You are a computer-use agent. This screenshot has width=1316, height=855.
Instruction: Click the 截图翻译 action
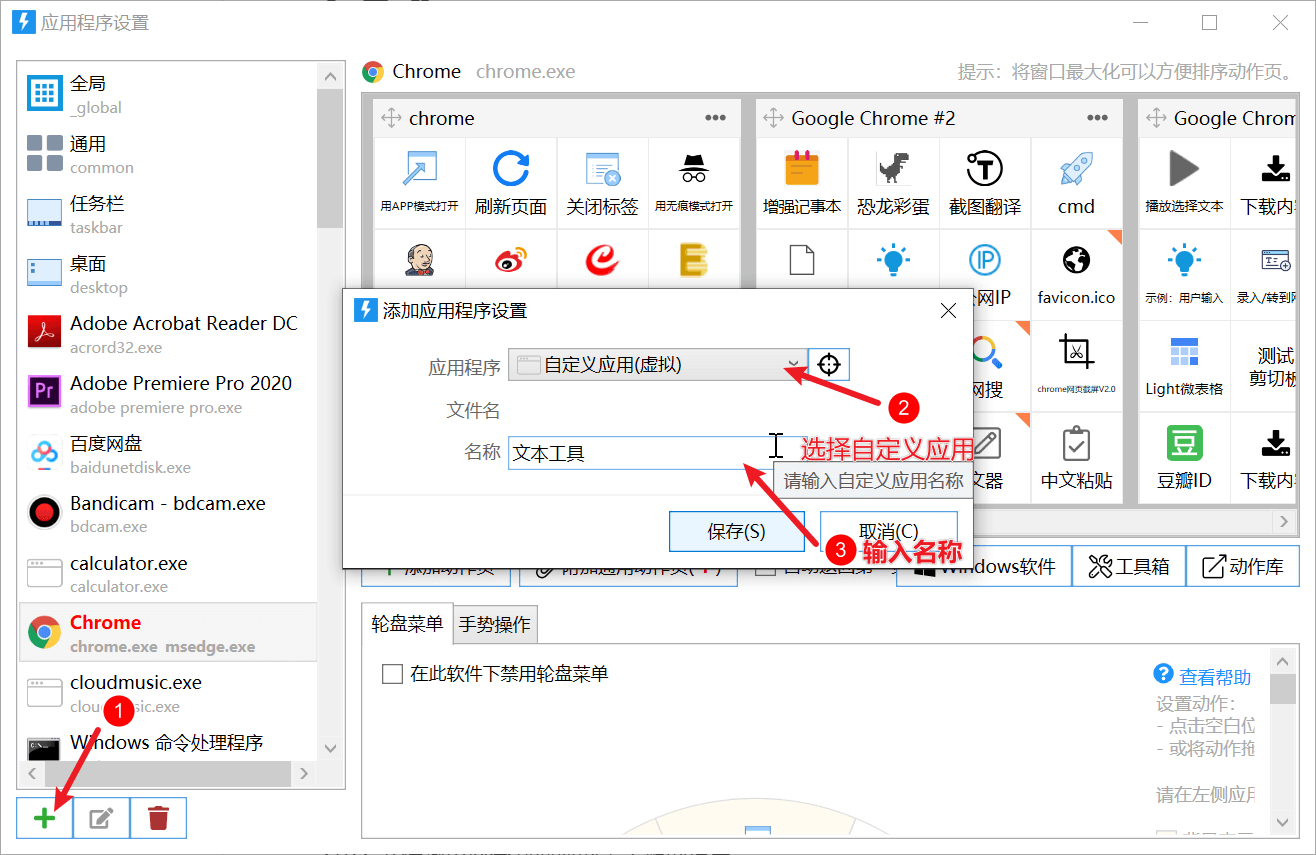[x=985, y=183]
